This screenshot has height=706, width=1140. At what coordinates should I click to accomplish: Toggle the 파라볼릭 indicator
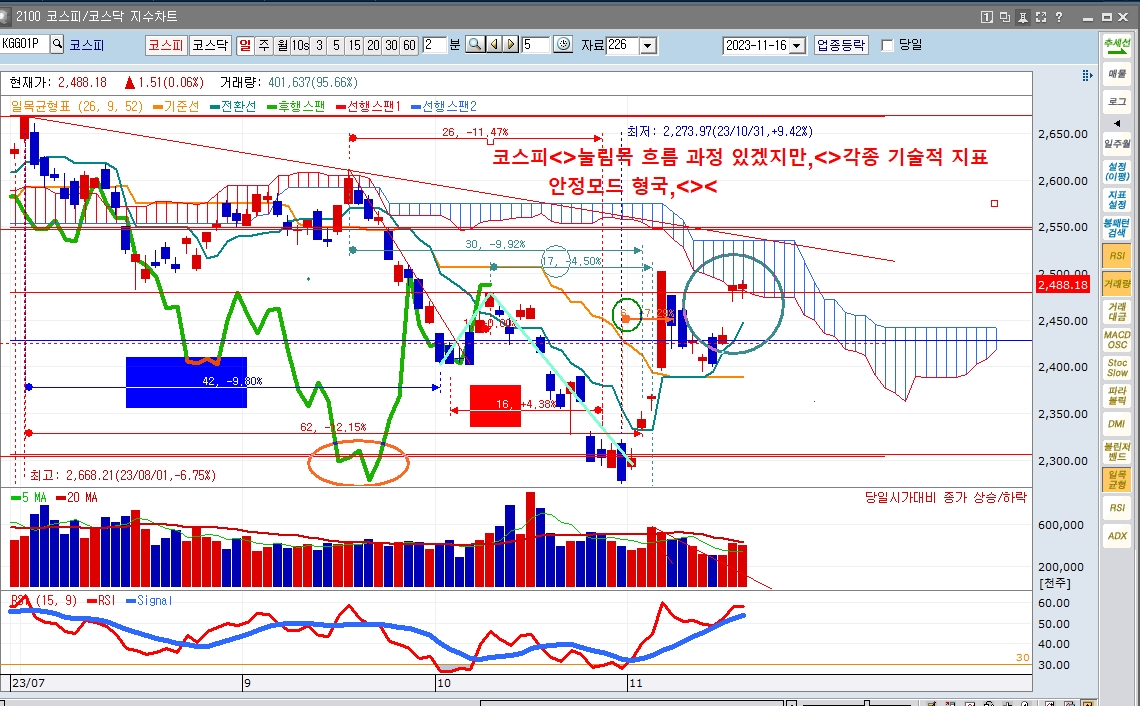(x=1117, y=396)
